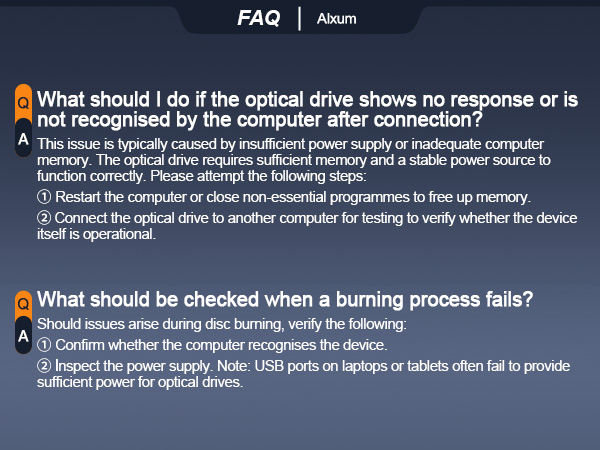
Task: Click the circled 1 before "Restart the computer"
Action: [44, 196]
